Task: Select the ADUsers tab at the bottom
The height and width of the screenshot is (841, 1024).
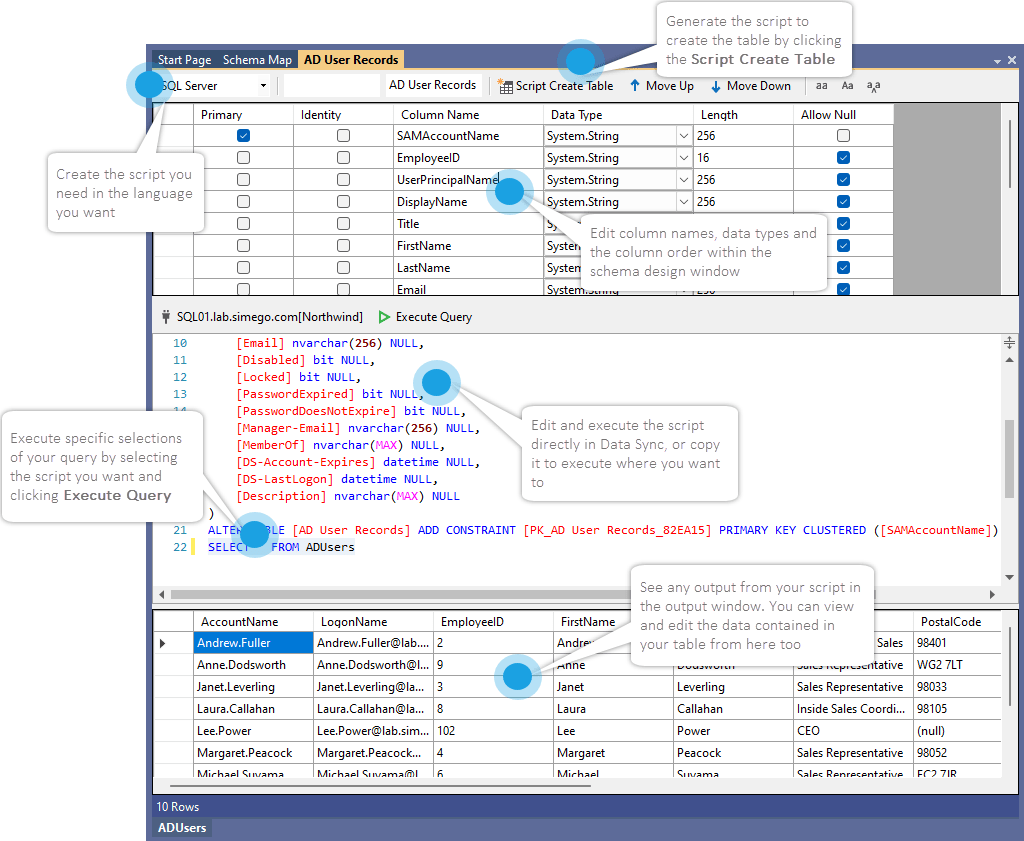Action: pos(182,827)
